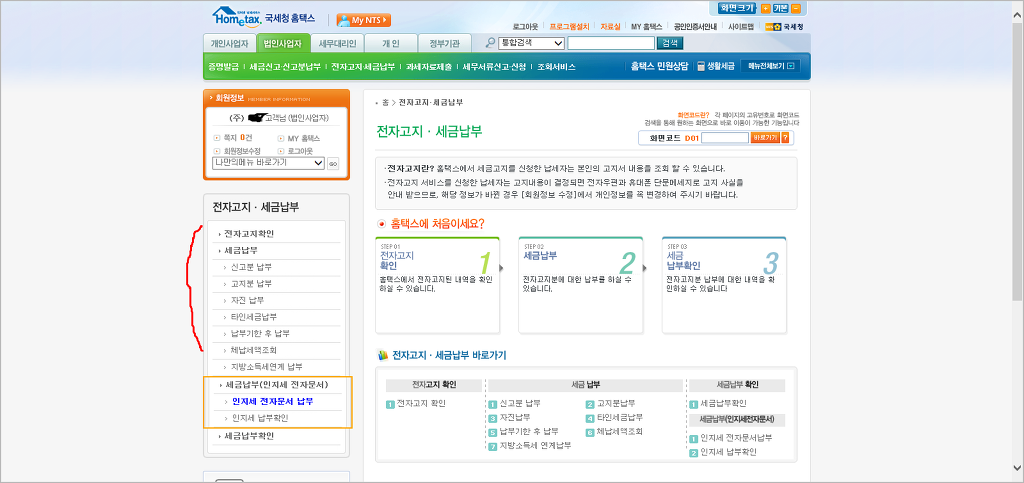Open 사이트맵 link
Image resolution: width=1024 pixels, height=483 pixels.
click(741, 27)
